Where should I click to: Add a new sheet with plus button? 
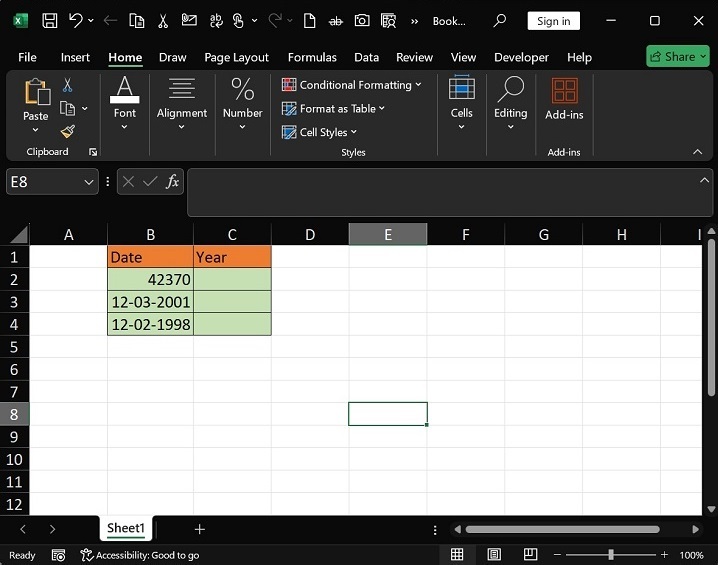(199, 529)
